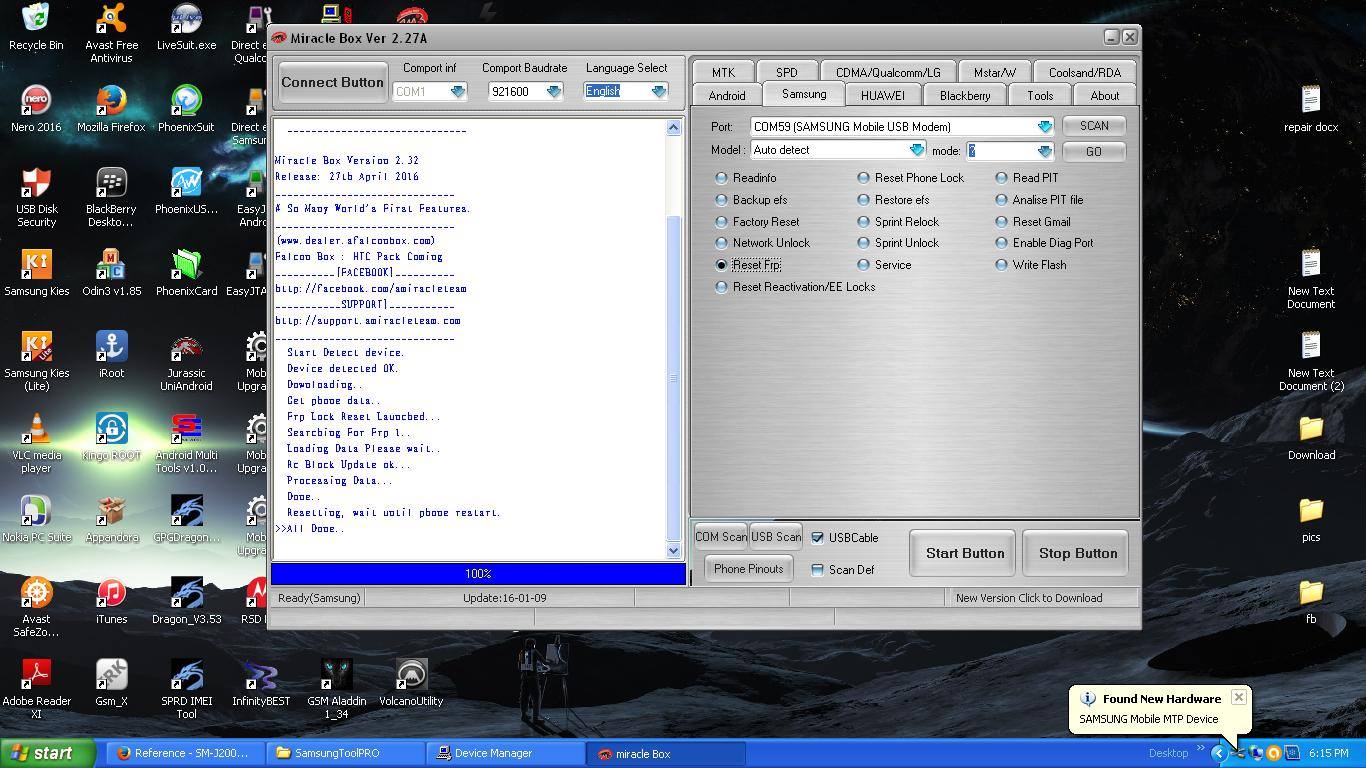Image resolution: width=1366 pixels, height=768 pixels.
Task: Launch InfinityBEST desktop shortcut
Action: click(261, 683)
